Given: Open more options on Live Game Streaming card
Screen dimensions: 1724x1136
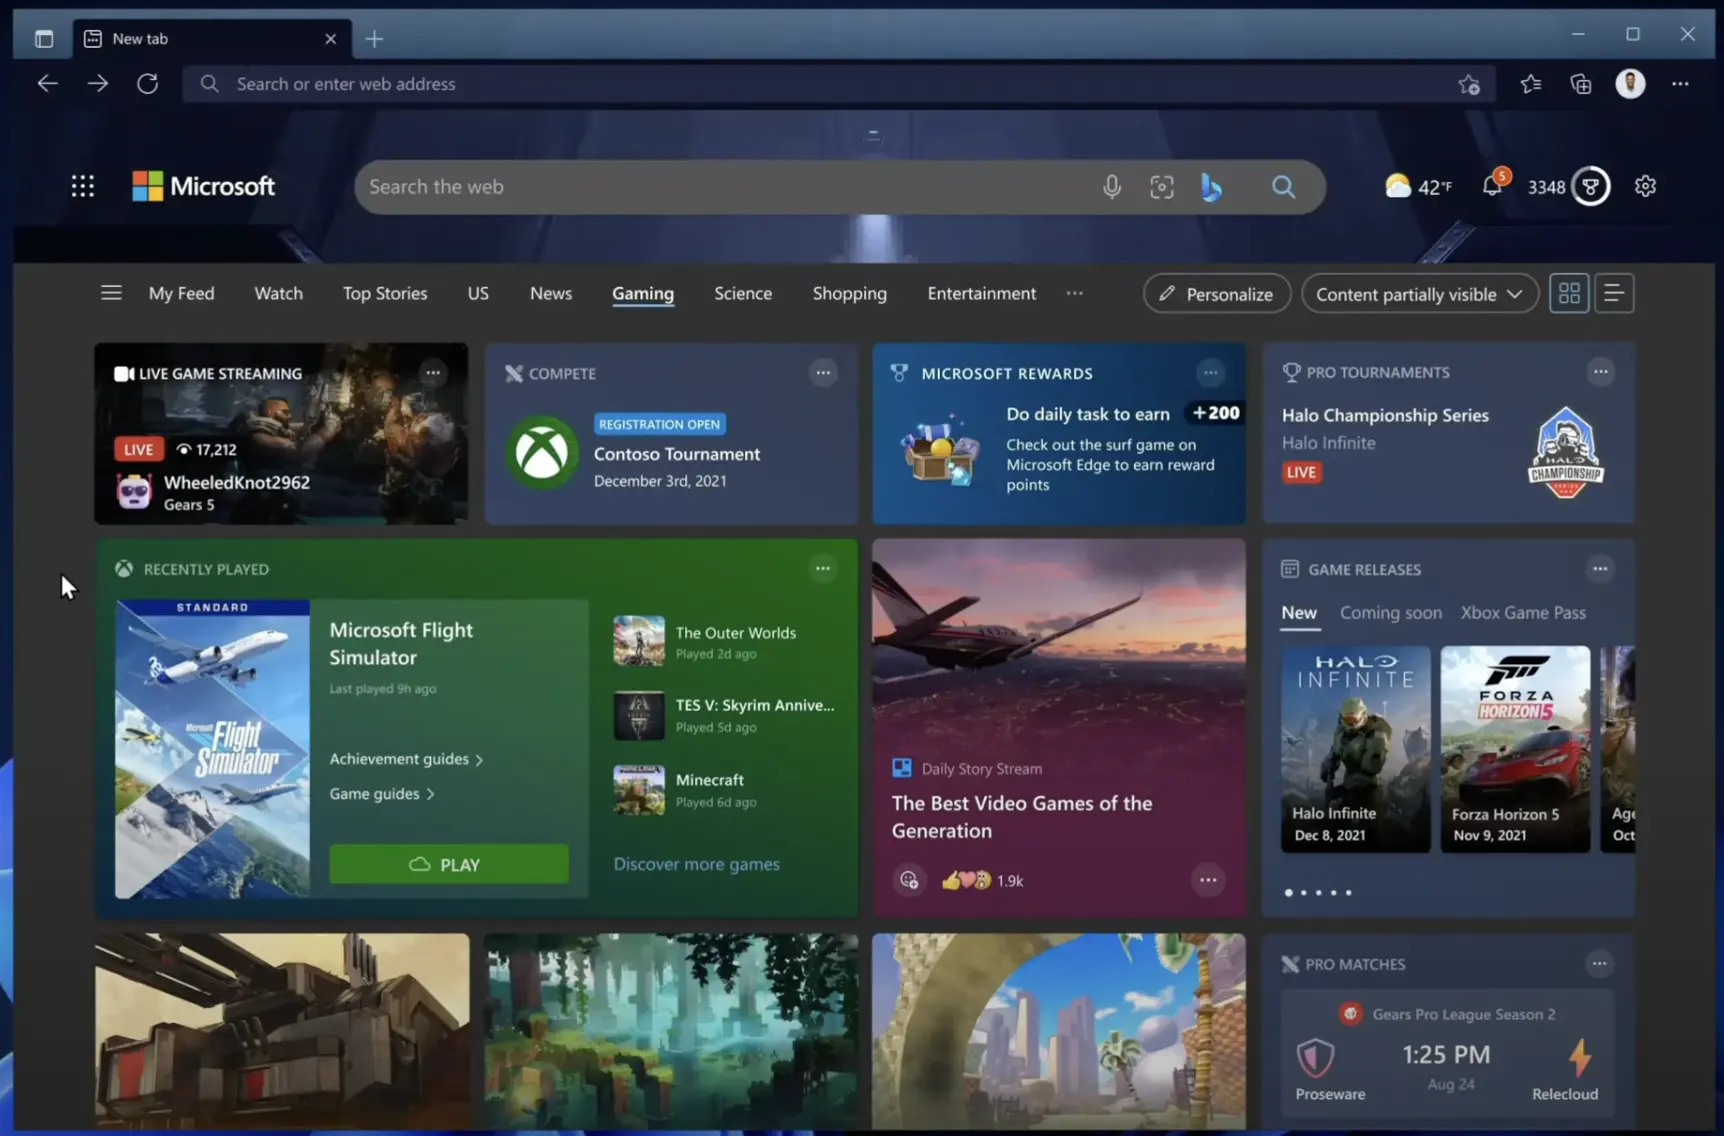Looking at the screenshot, I should coord(433,373).
